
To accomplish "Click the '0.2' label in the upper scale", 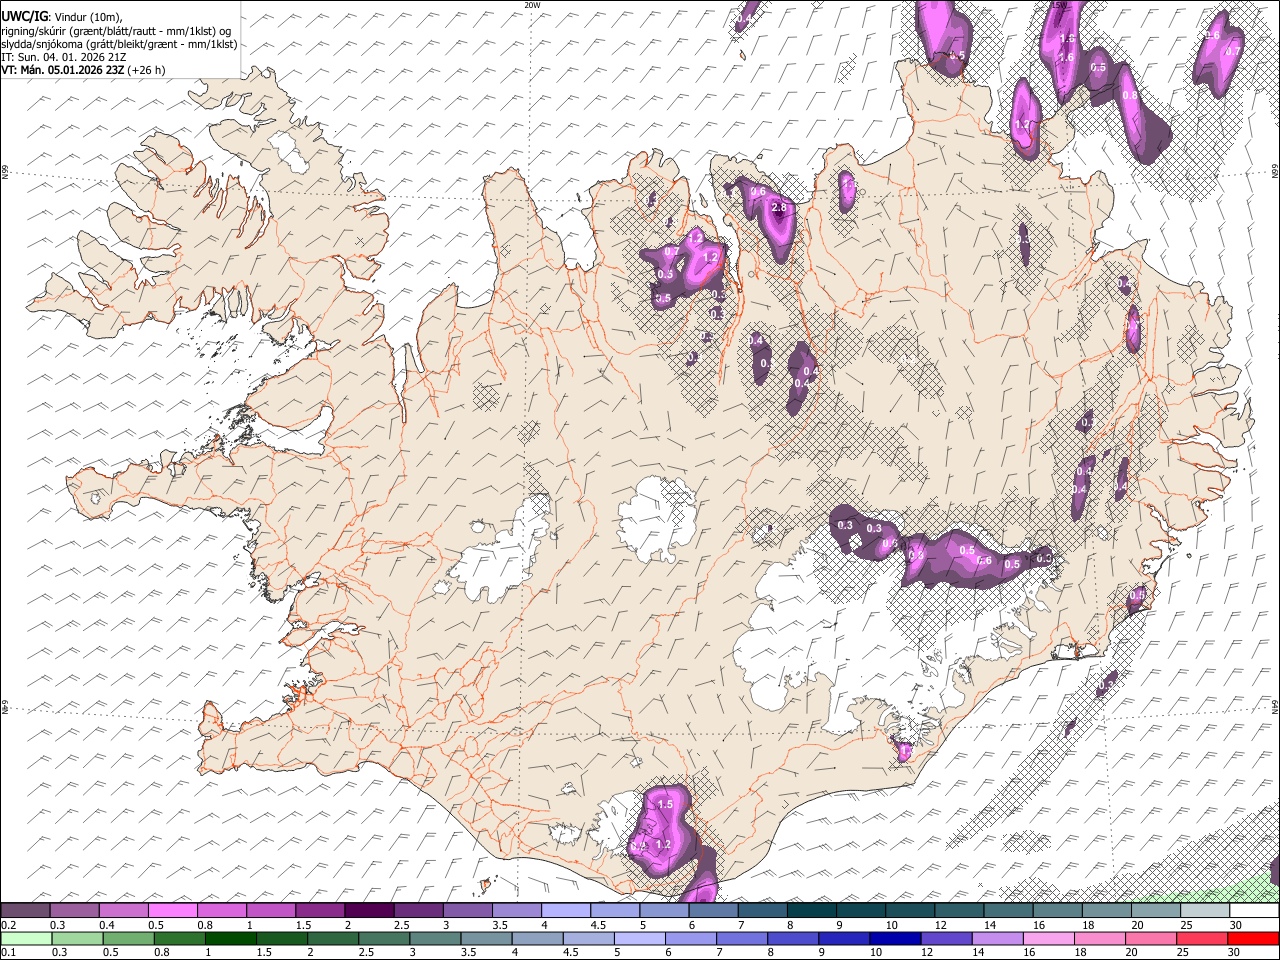I will 7,925.
